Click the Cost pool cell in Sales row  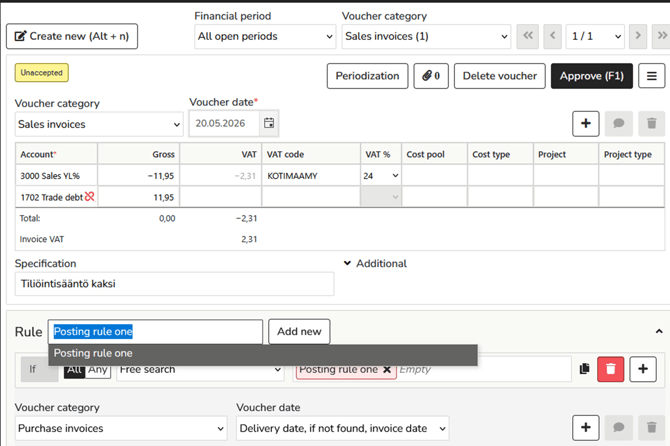[435, 176]
